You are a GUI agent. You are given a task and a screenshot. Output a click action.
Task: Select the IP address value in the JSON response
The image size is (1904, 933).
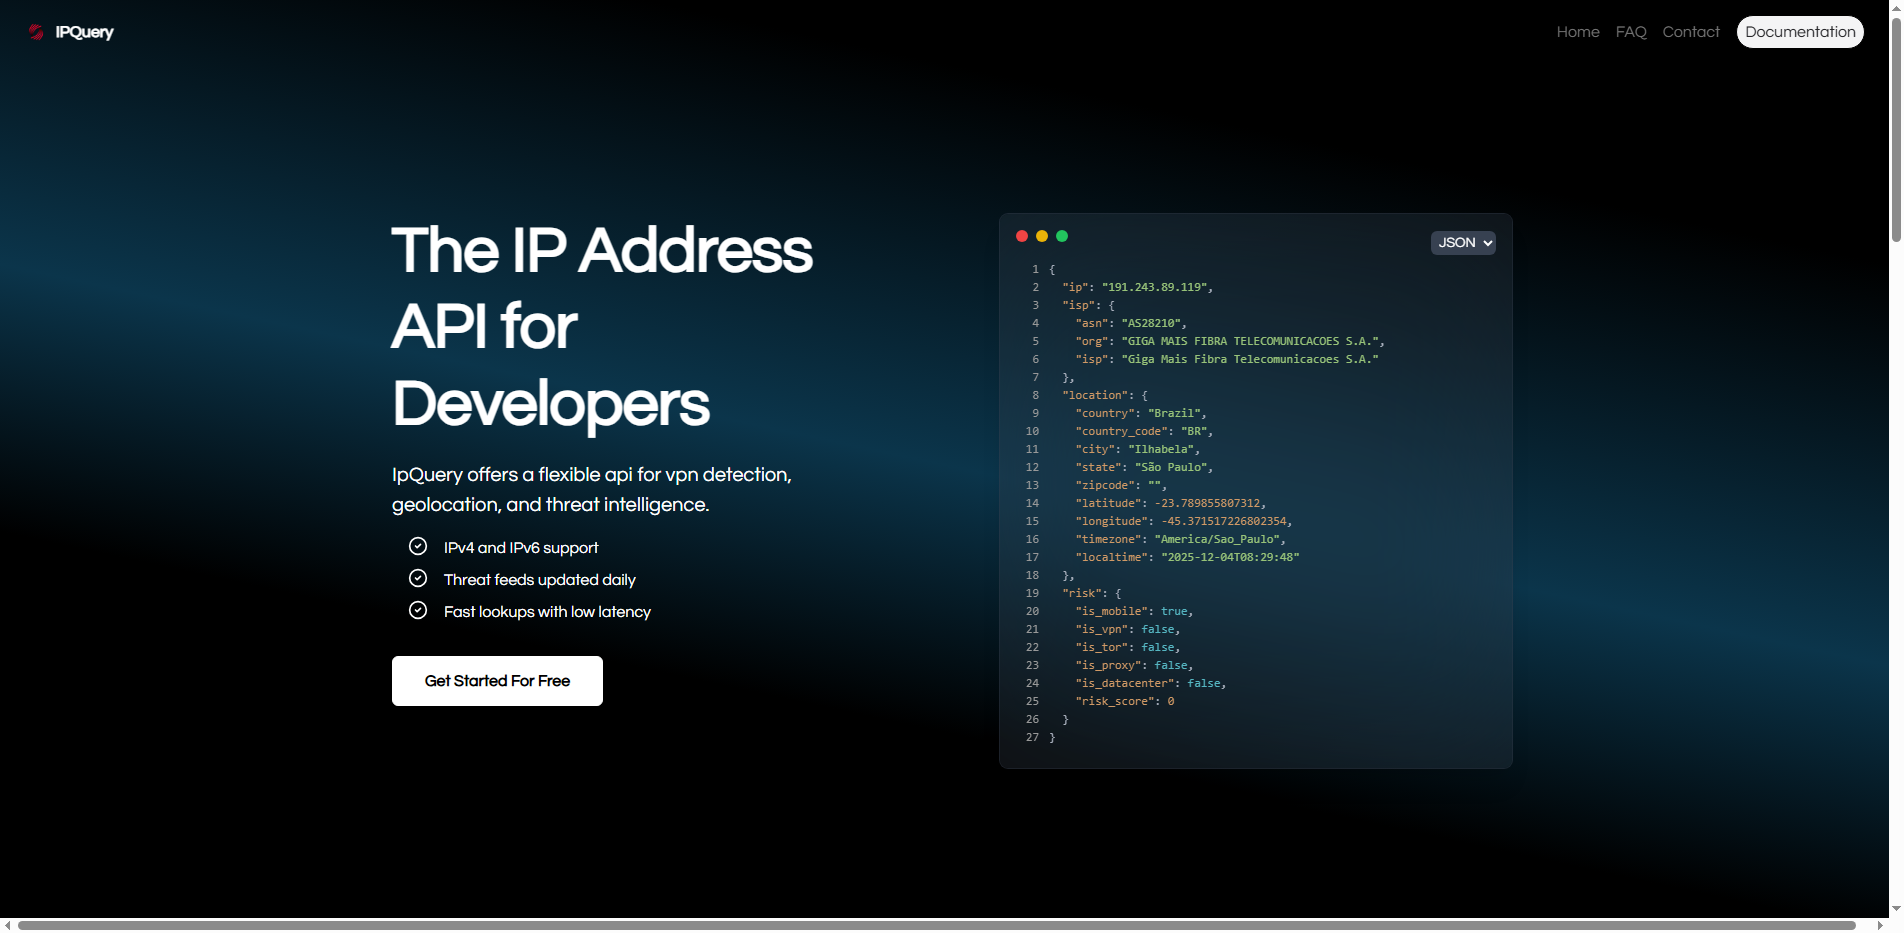pos(1155,287)
